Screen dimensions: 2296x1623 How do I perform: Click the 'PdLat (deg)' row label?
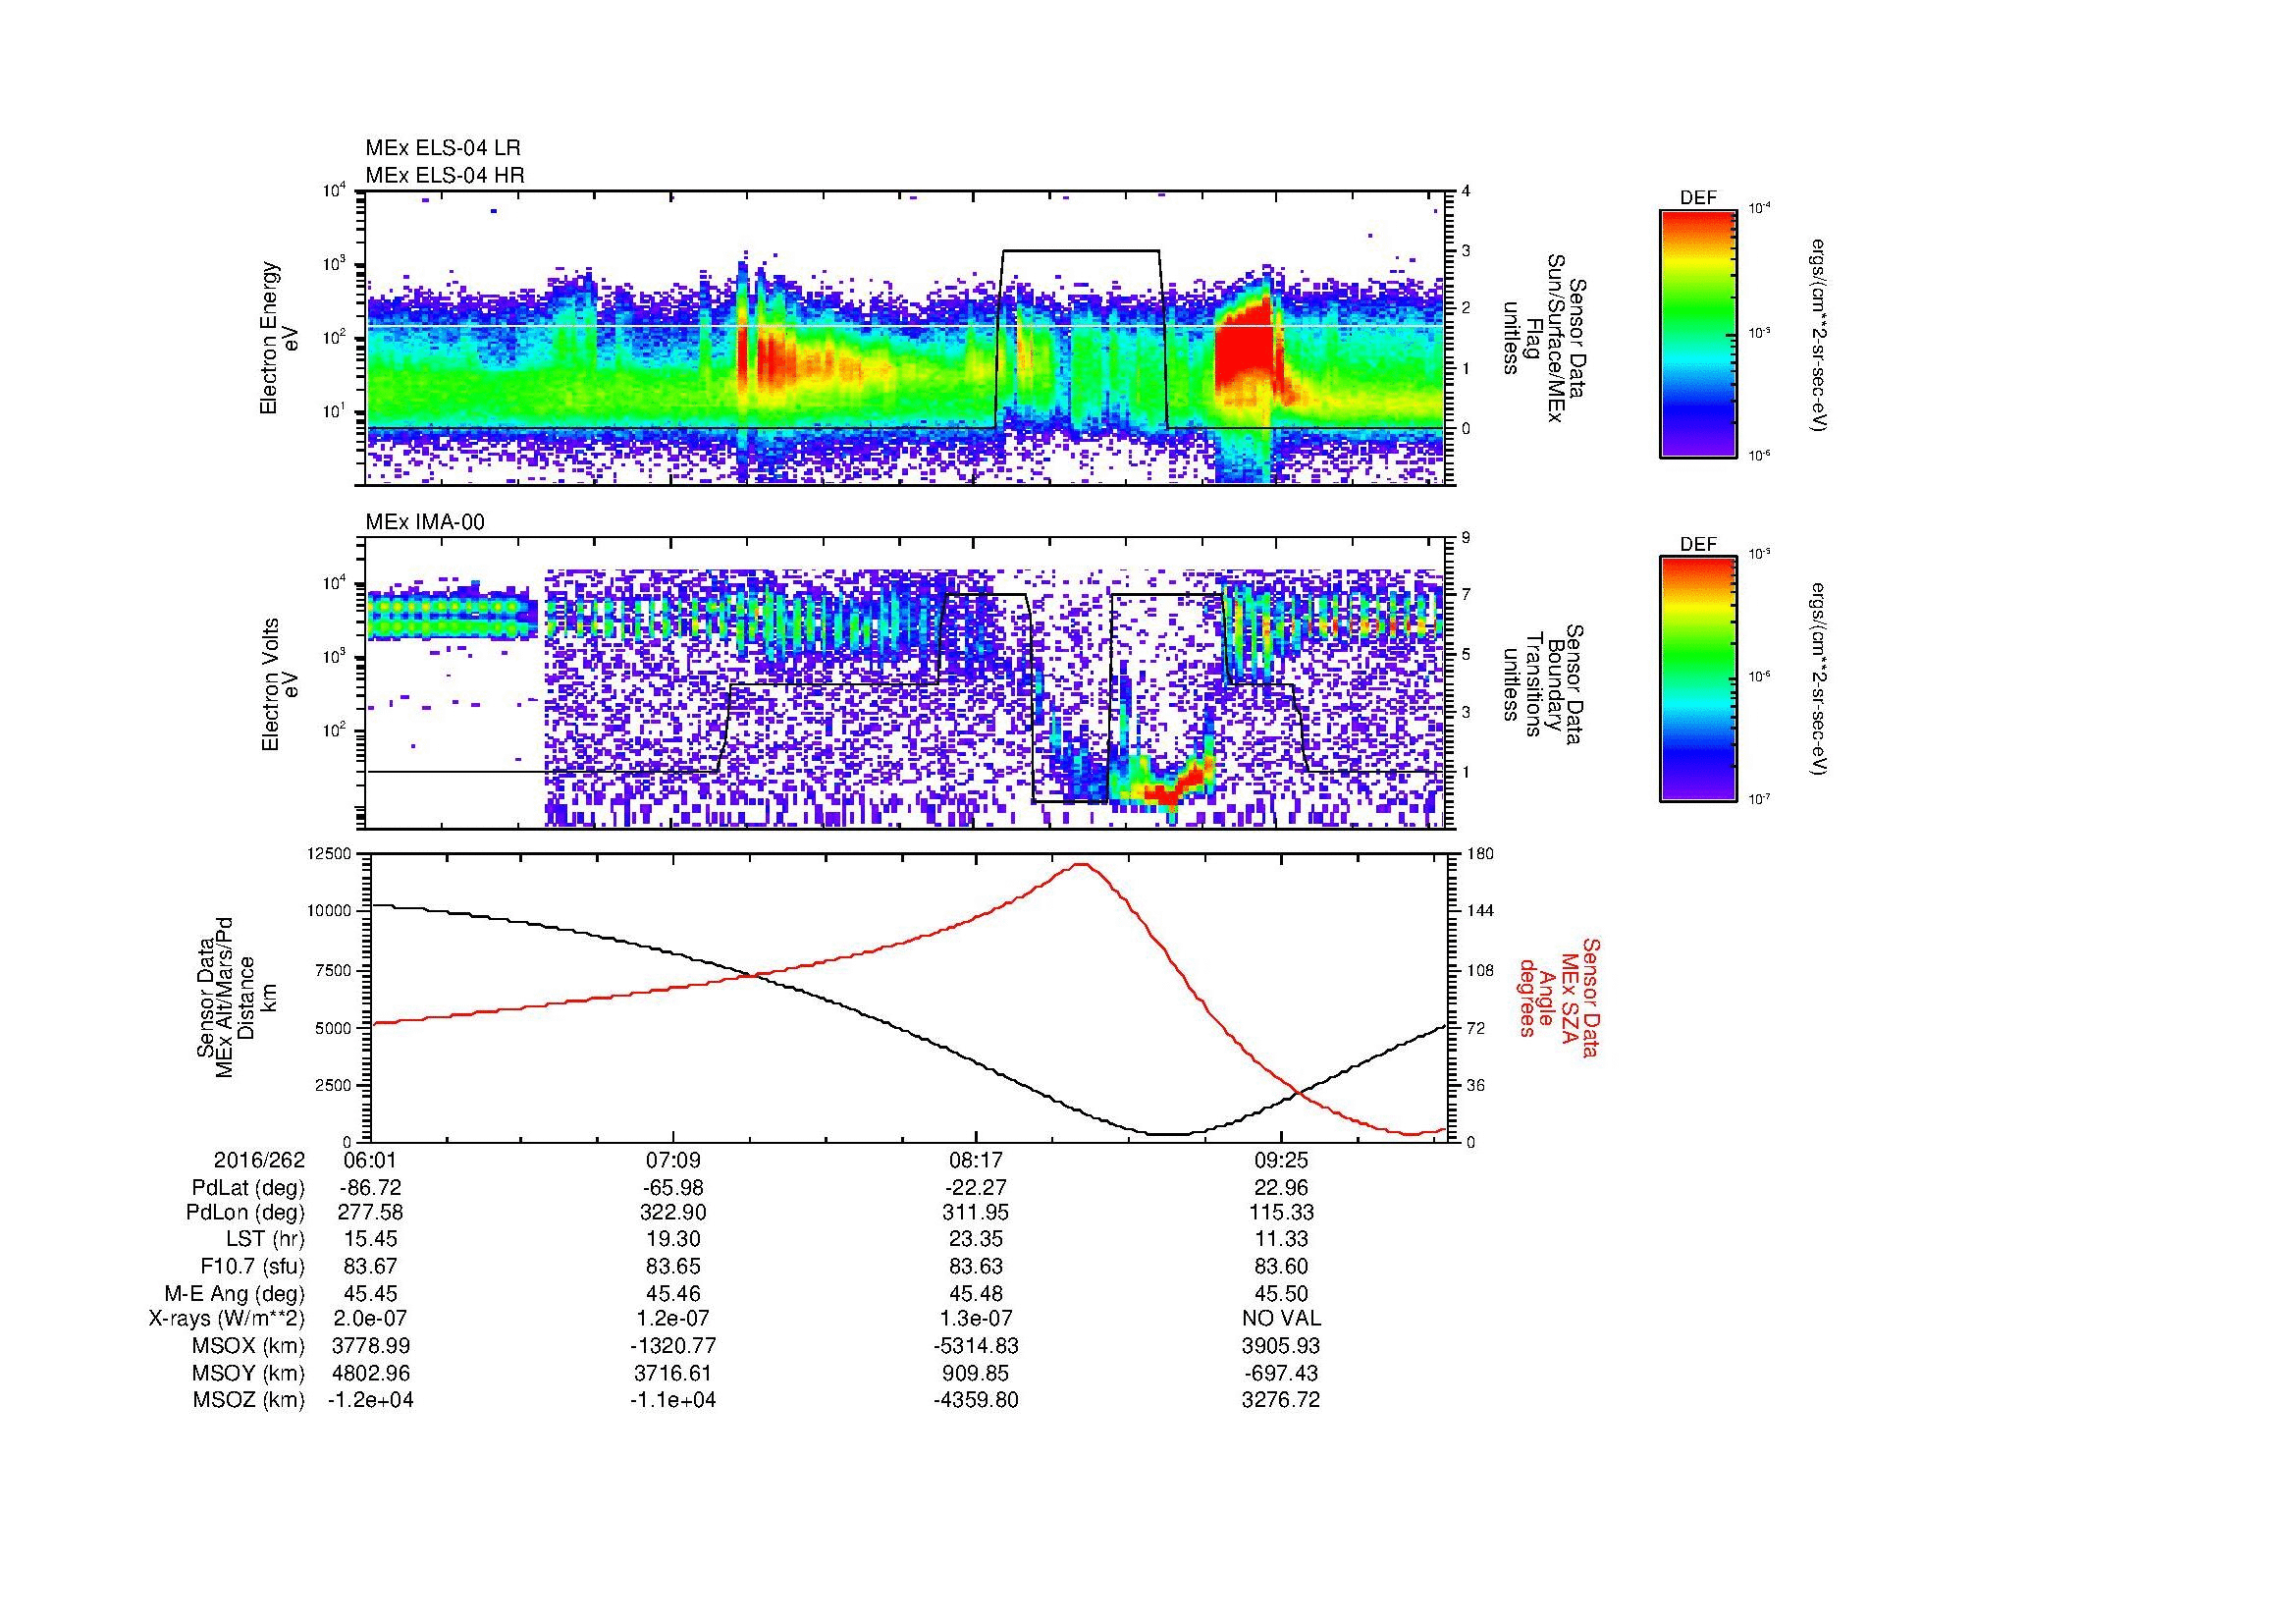click(x=249, y=1188)
